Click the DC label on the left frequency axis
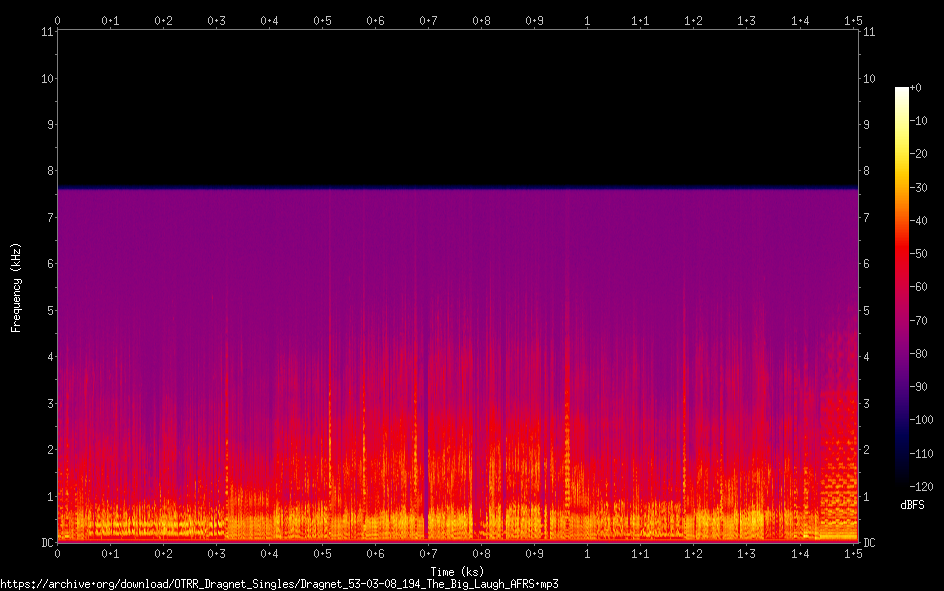The image size is (944, 591). click(x=45, y=543)
